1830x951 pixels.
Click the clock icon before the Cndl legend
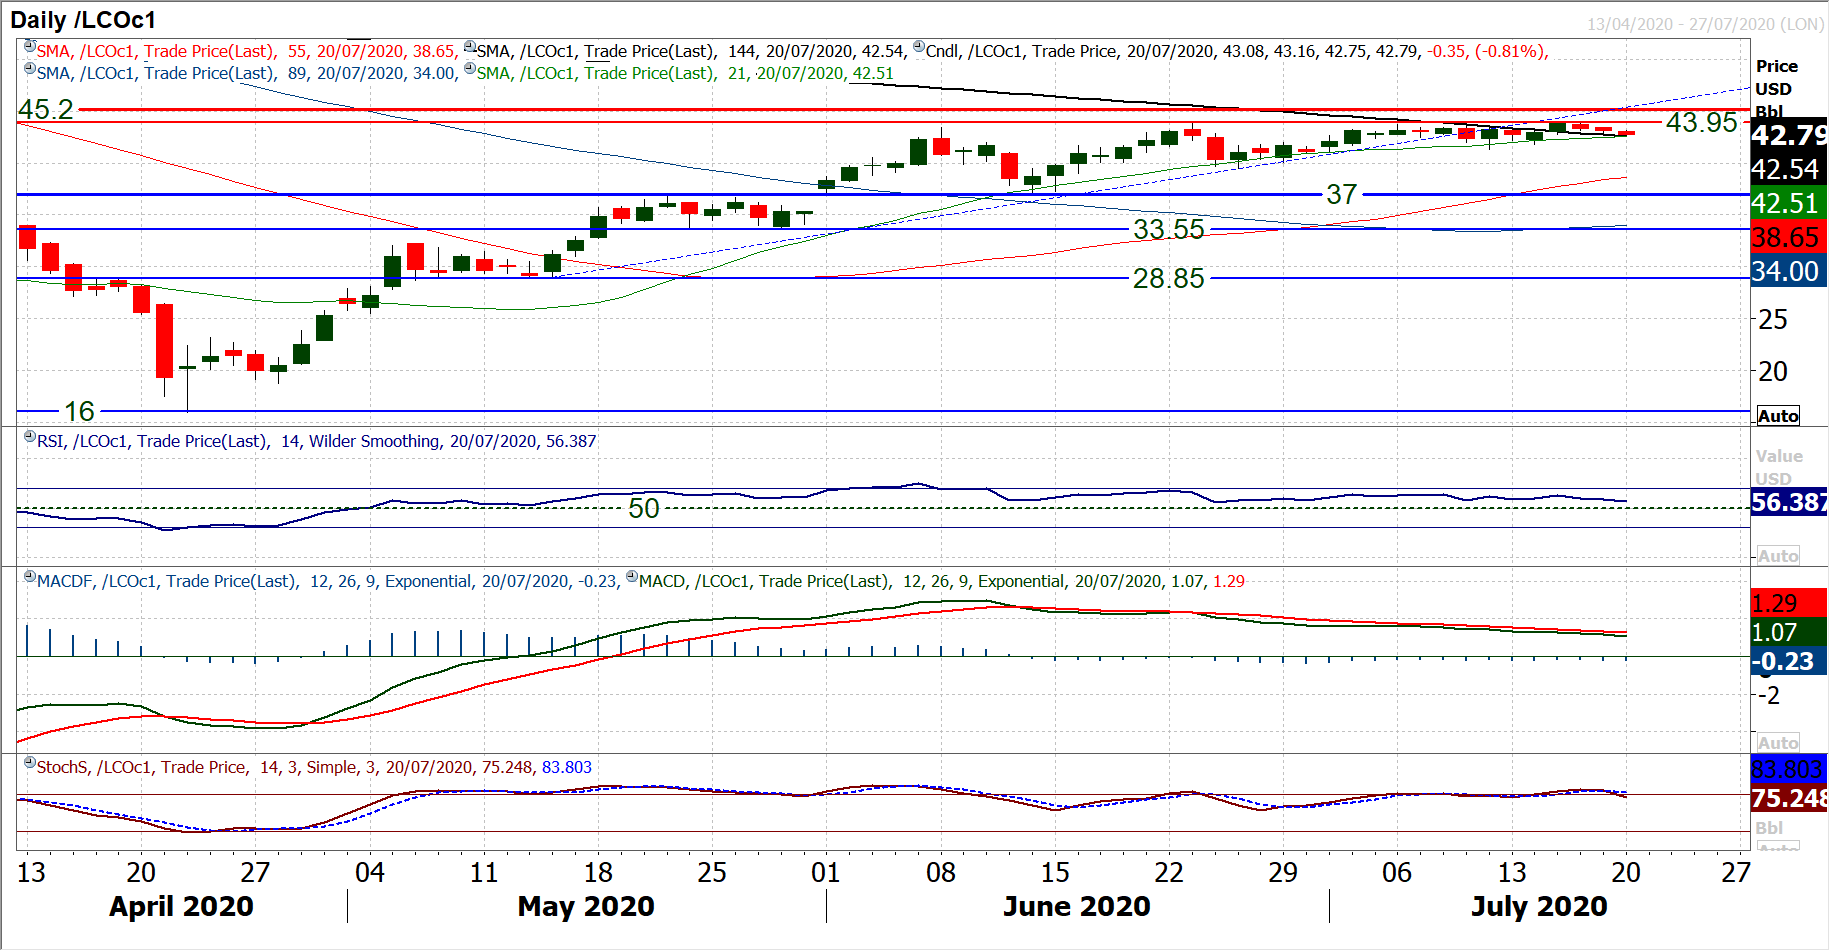[x=919, y=46]
